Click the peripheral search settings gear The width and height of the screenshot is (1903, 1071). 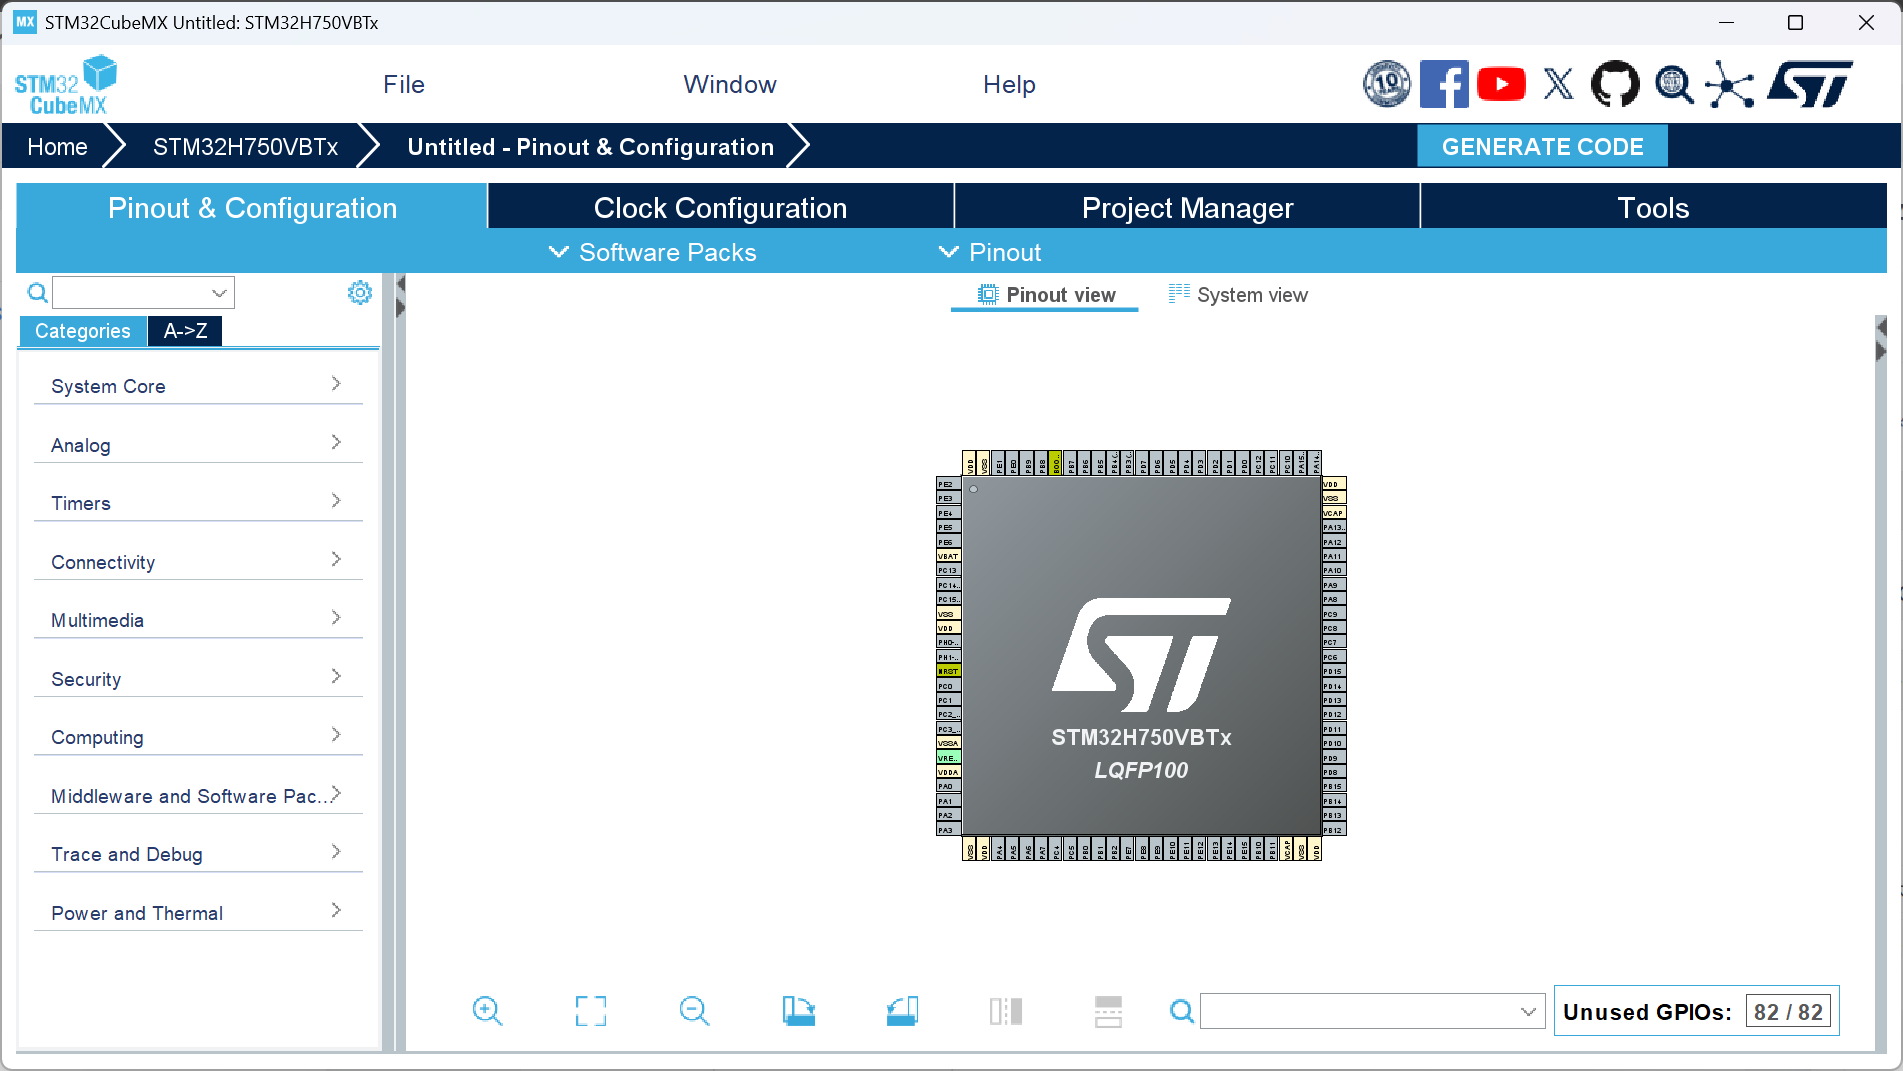click(x=360, y=292)
